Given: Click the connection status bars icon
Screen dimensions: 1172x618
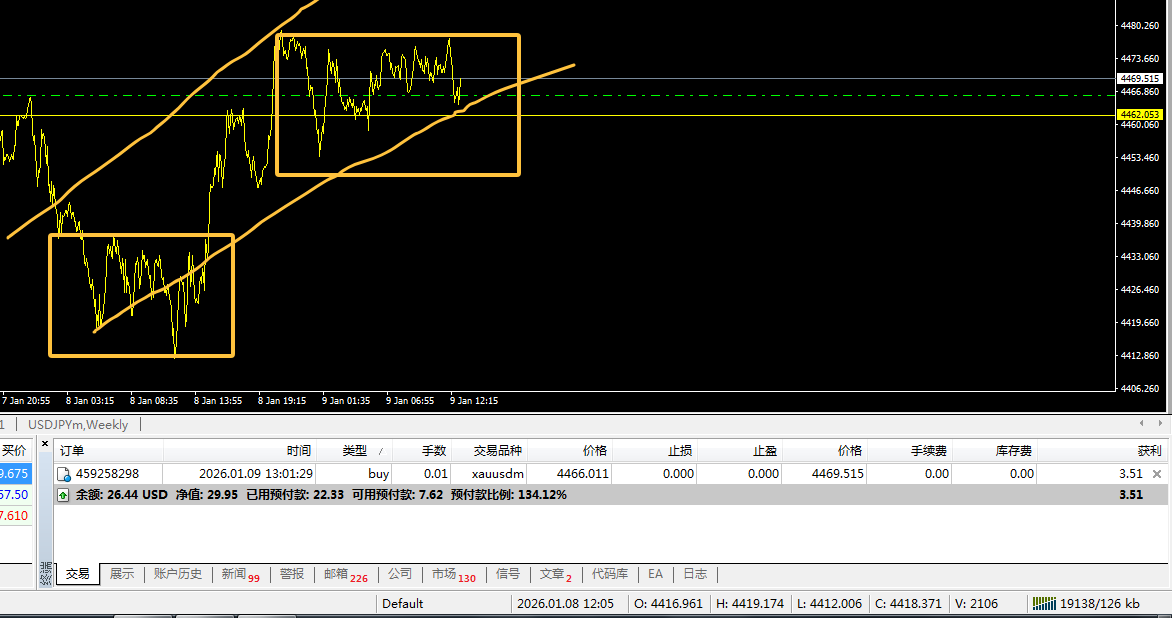Looking at the screenshot, I should tap(1045, 603).
